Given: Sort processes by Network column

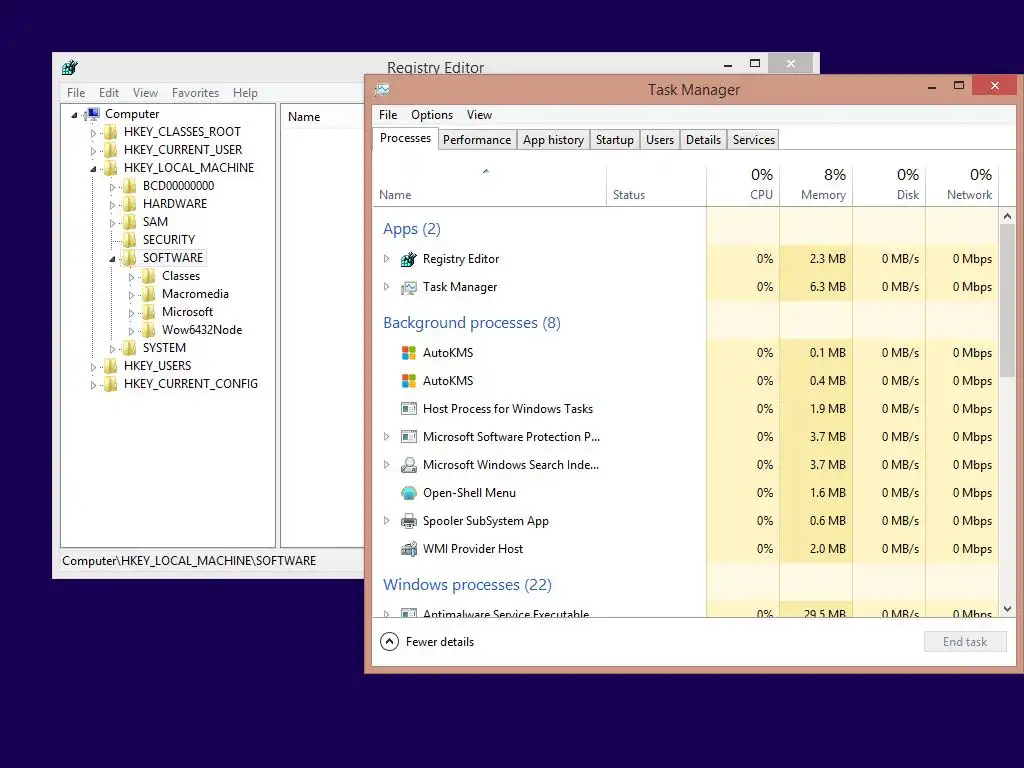Looking at the screenshot, I should (x=963, y=185).
